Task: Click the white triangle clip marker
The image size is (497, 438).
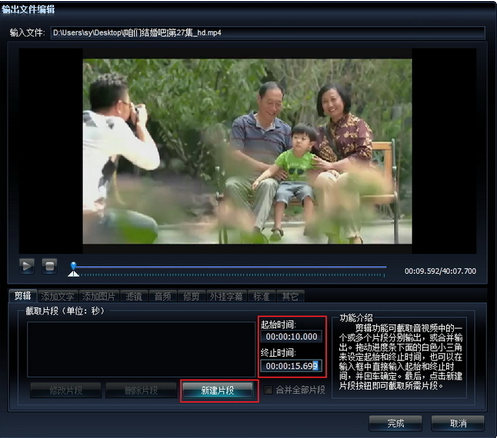Action: 73,273
